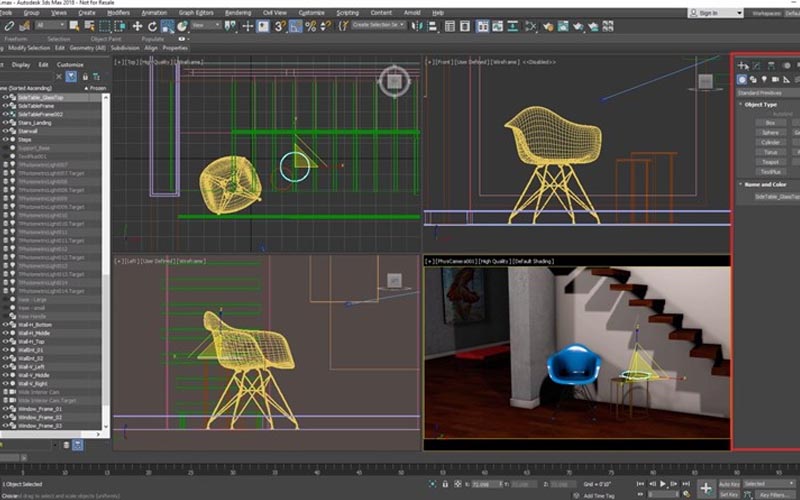Screen dimensions: 800x500
Task: Click the X coordinate input field
Action: click(x=488, y=484)
